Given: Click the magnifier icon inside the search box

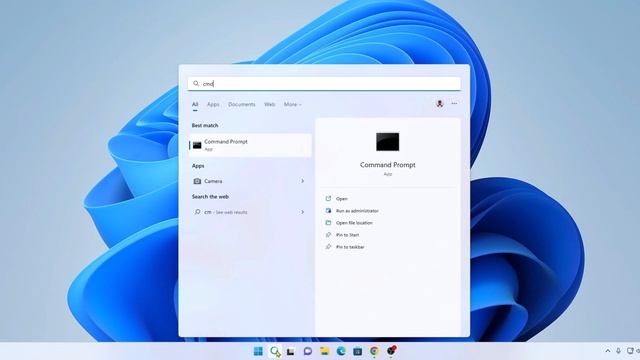Looking at the screenshot, I should tap(196, 84).
